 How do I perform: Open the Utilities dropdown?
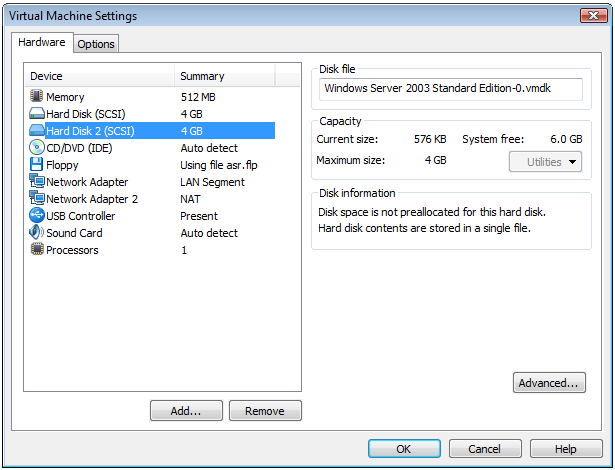coord(545,162)
